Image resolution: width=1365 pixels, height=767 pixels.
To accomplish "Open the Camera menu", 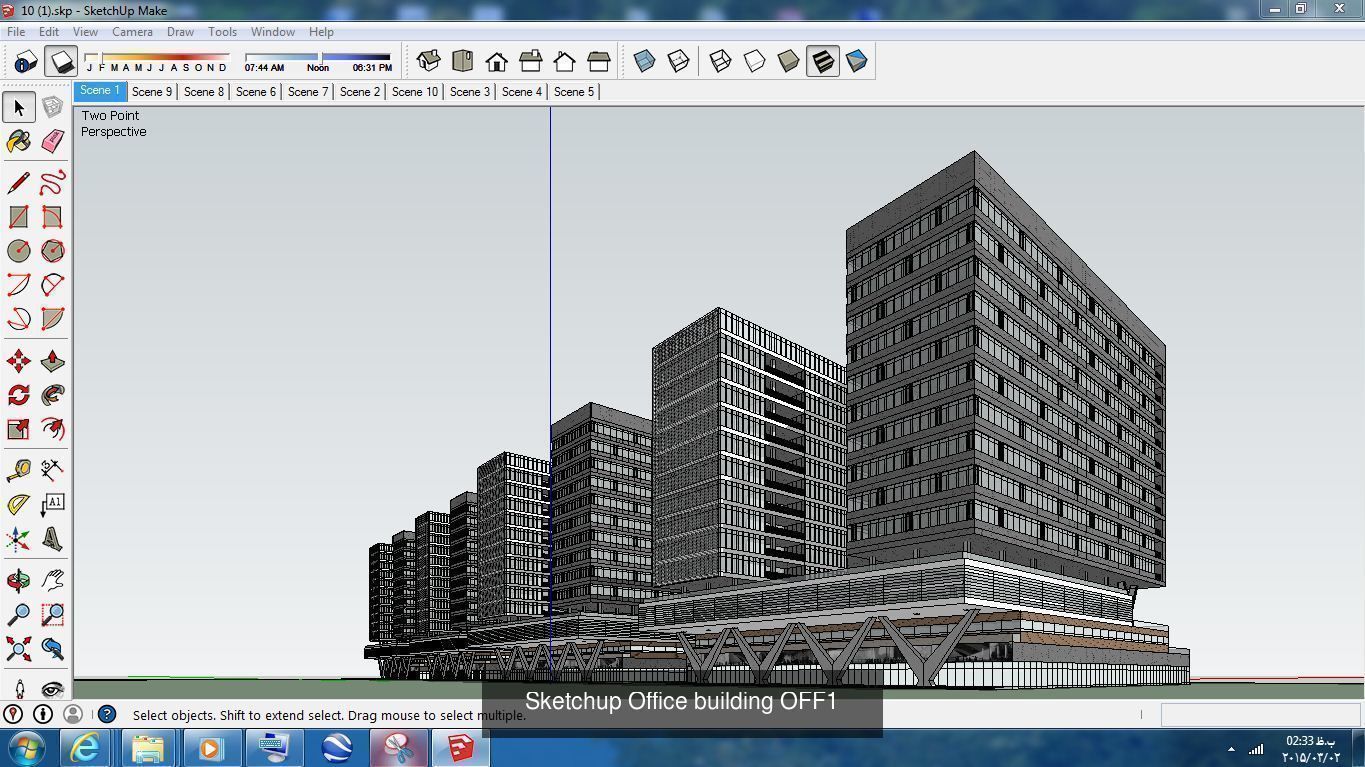I will [132, 32].
